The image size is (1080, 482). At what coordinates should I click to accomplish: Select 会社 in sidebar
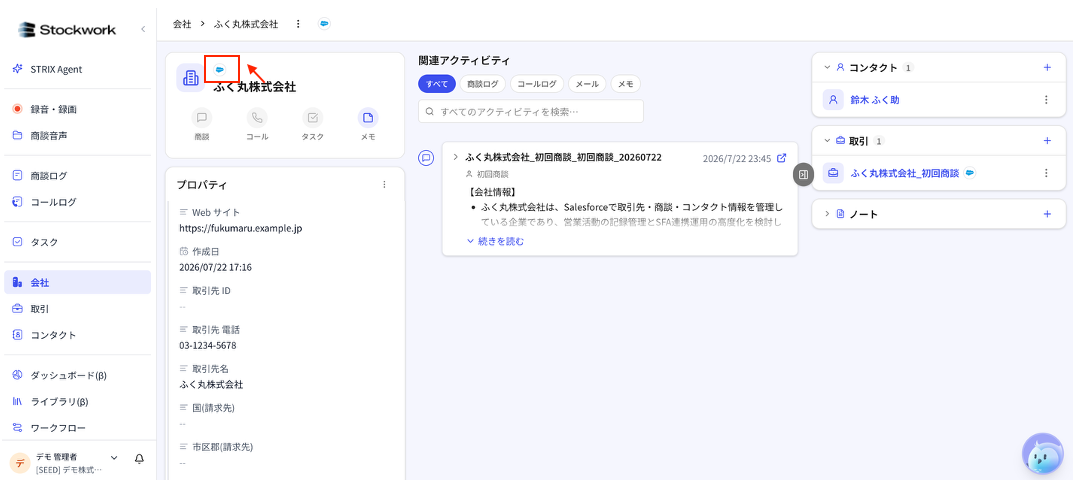78,282
